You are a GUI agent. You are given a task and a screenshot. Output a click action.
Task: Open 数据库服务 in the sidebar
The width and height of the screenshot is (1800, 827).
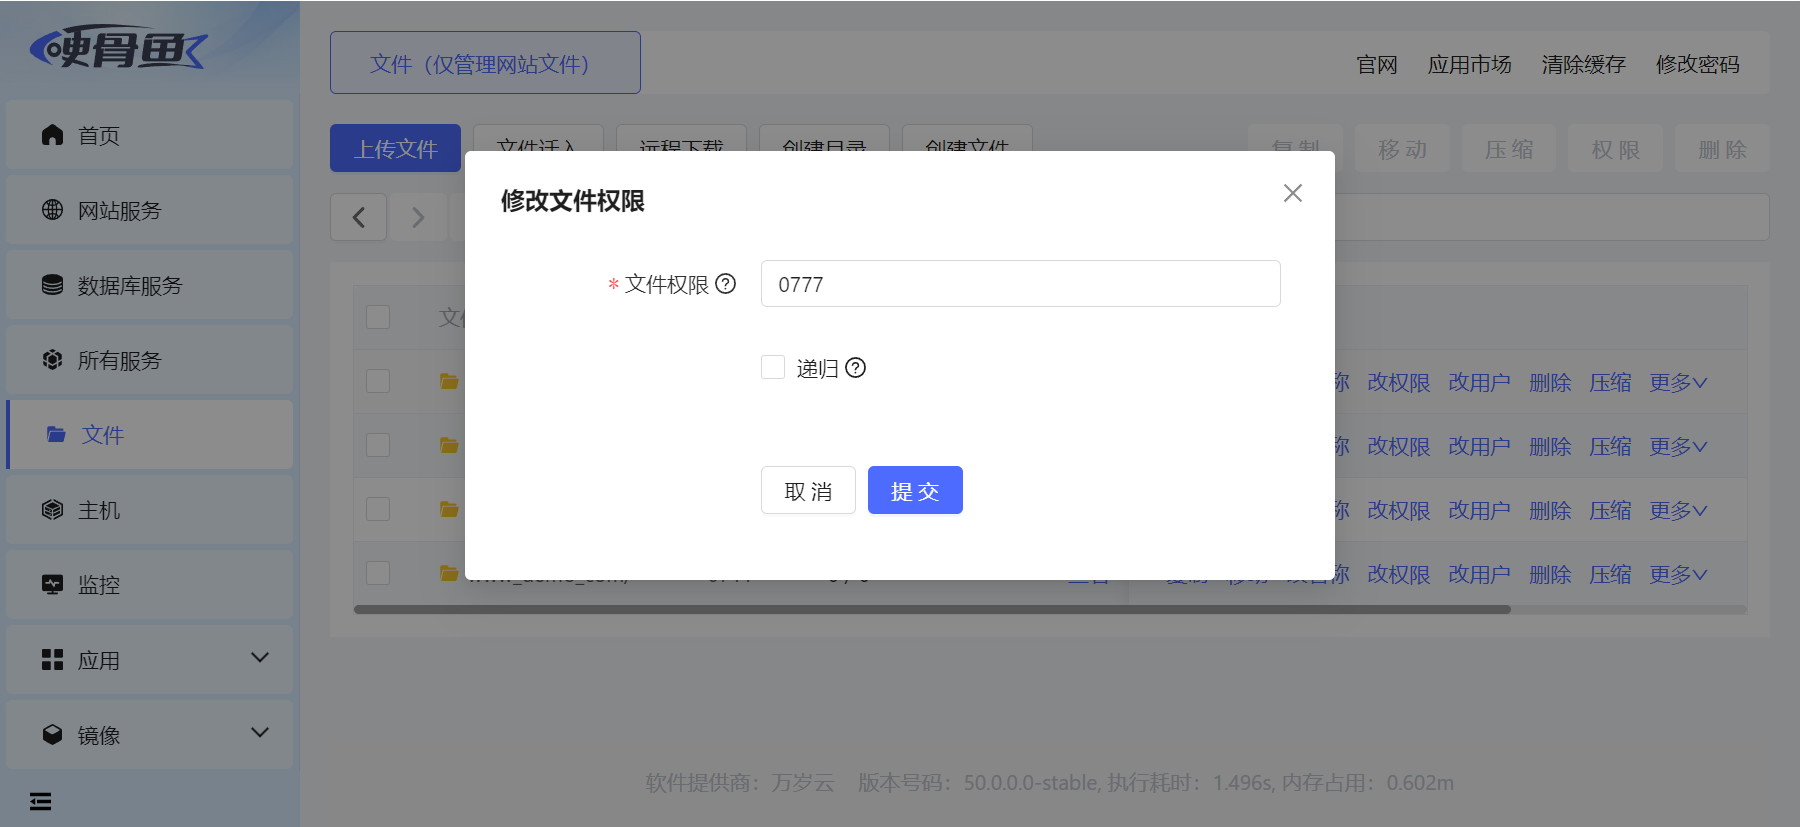point(150,285)
